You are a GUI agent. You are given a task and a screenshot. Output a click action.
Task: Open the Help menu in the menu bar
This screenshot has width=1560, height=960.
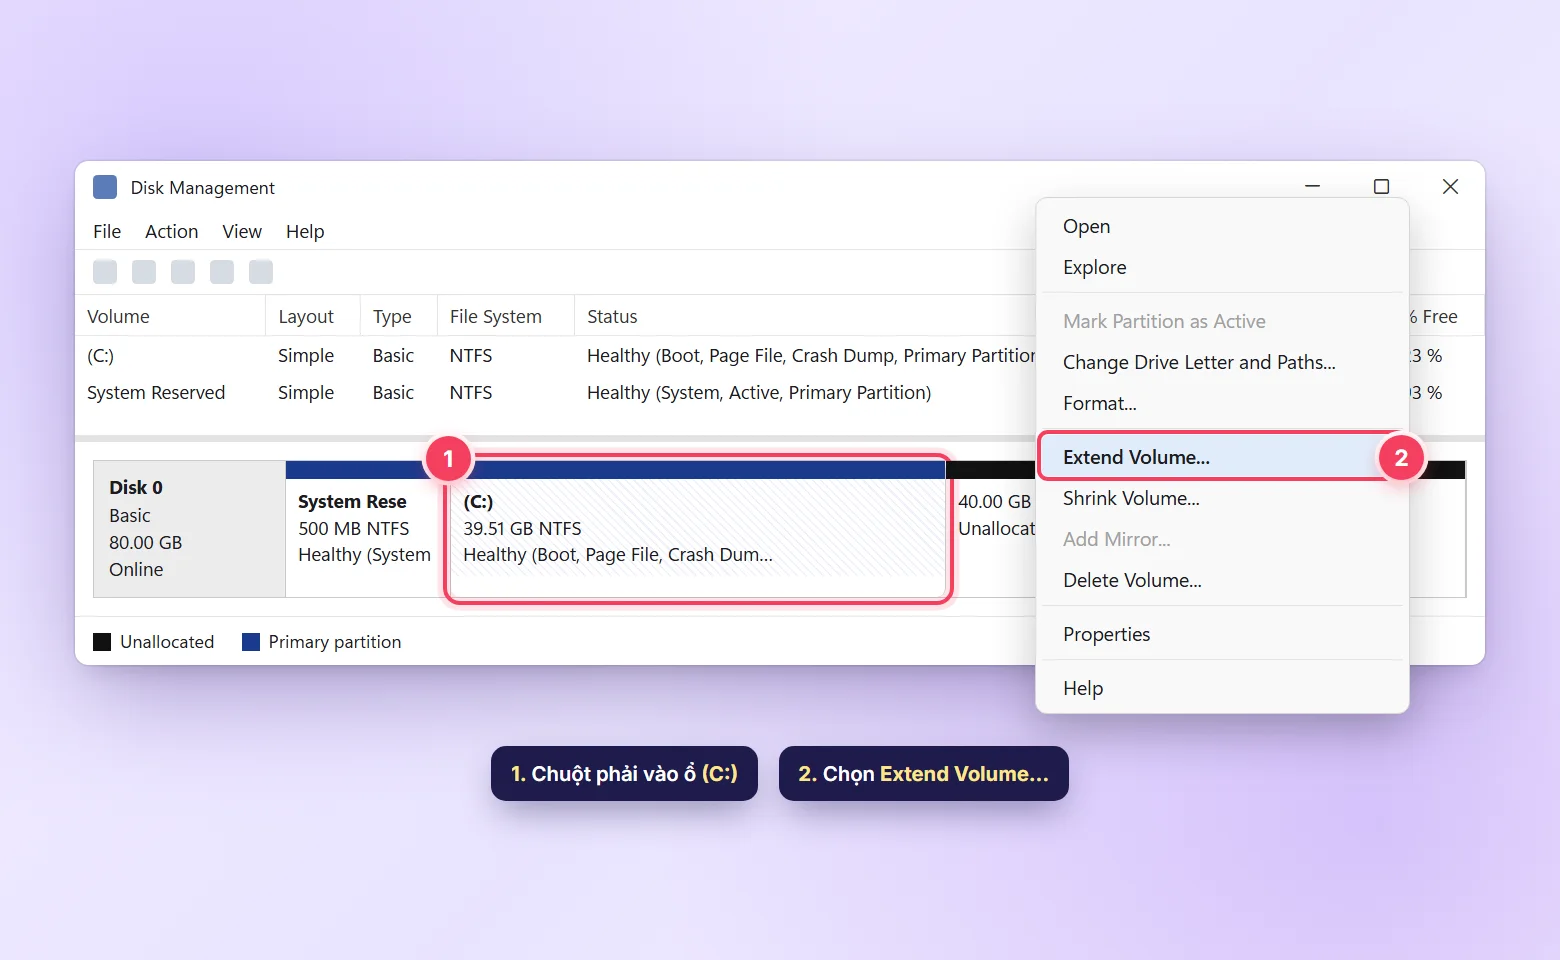[305, 232]
